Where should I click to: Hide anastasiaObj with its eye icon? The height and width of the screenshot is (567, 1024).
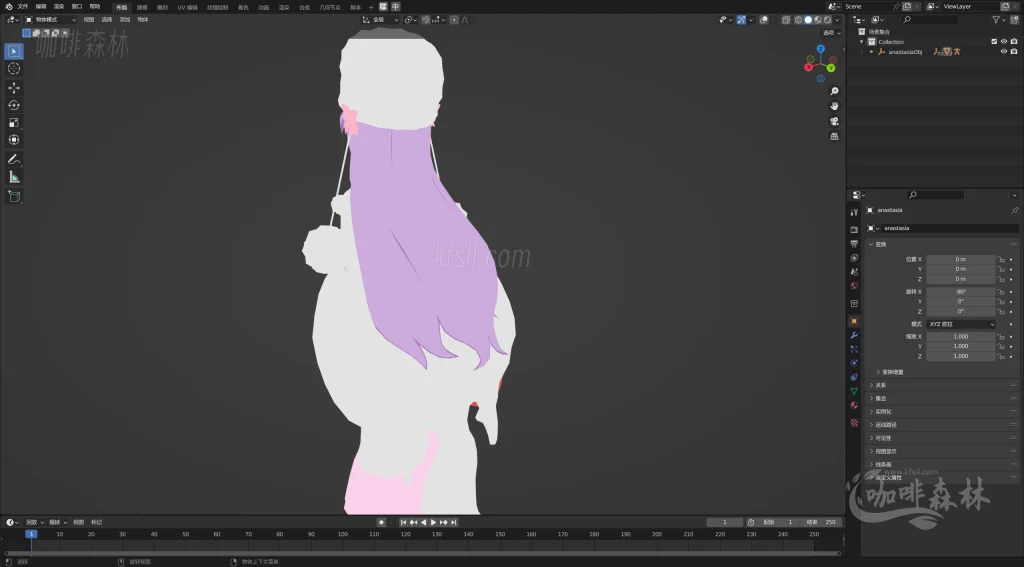[x=1004, y=52]
